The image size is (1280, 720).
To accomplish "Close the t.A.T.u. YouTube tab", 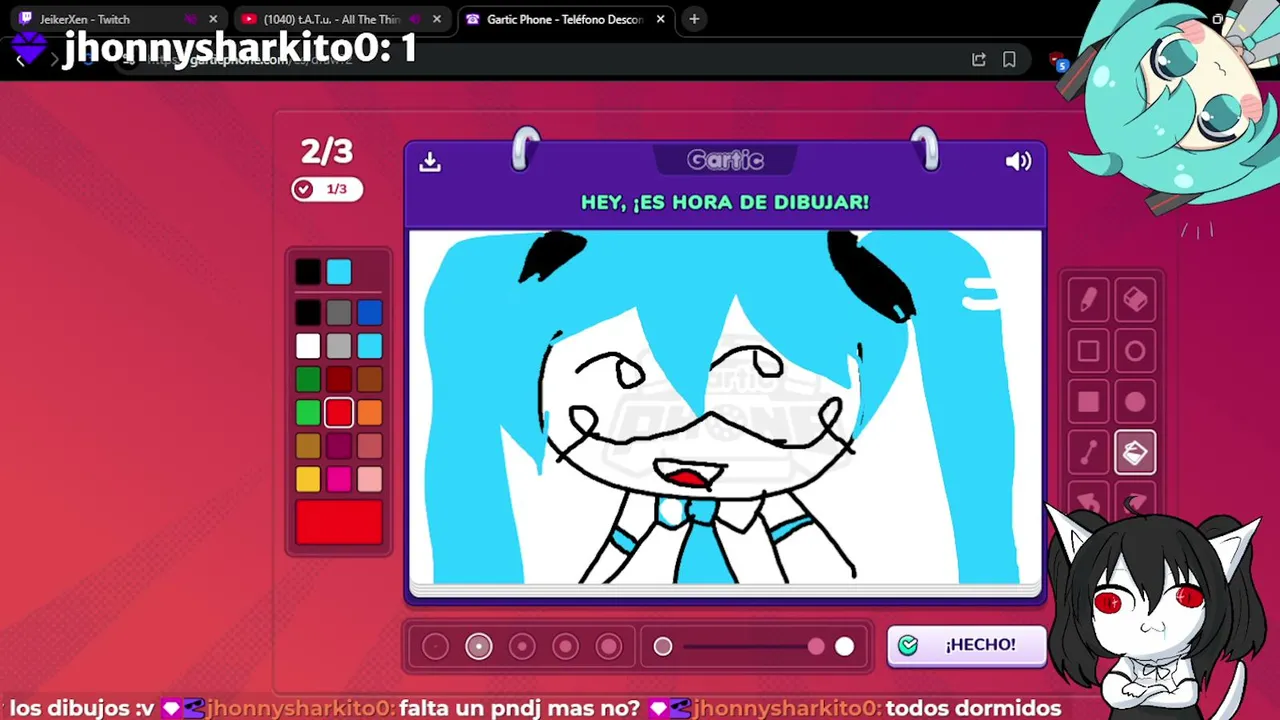I will point(437,19).
